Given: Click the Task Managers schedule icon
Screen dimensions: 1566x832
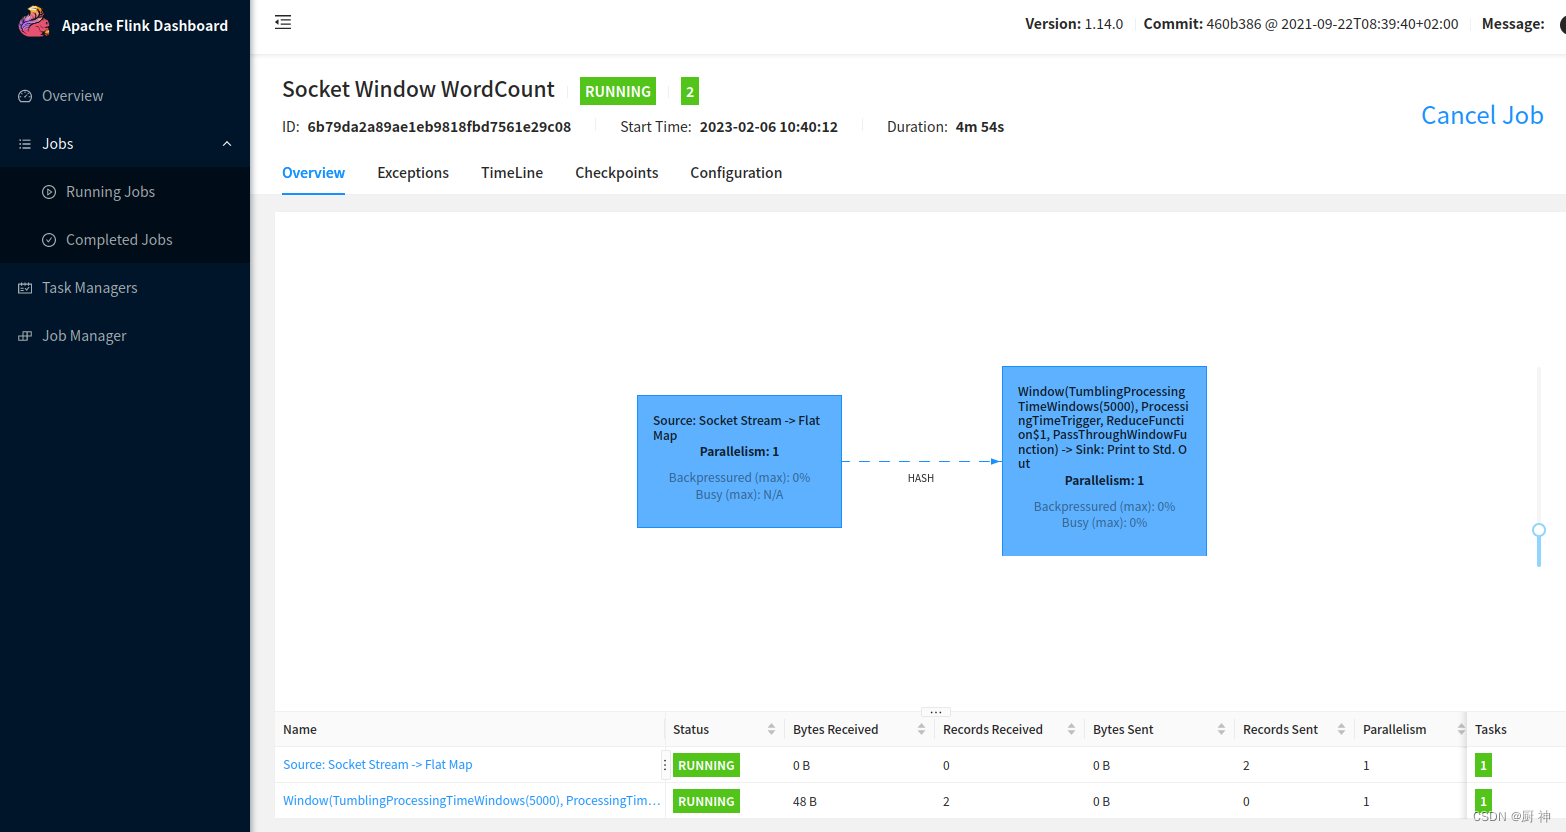Looking at the screenshot, I should click(25, 288).
